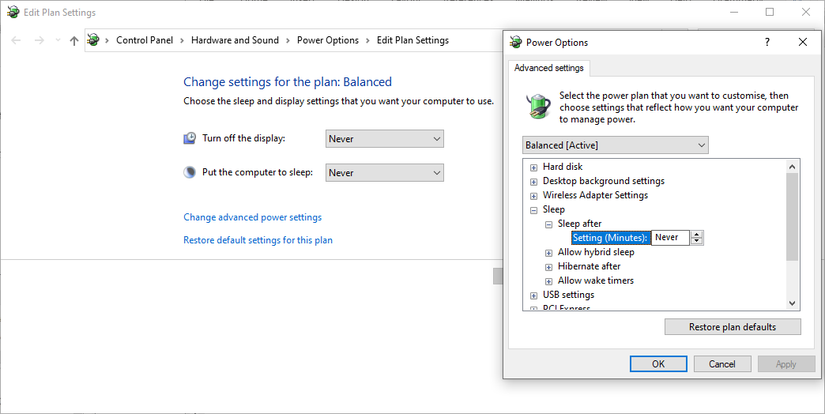Select the Sleep after item
Viewport: 825px width, 414px height.
[x=579, y=224]
